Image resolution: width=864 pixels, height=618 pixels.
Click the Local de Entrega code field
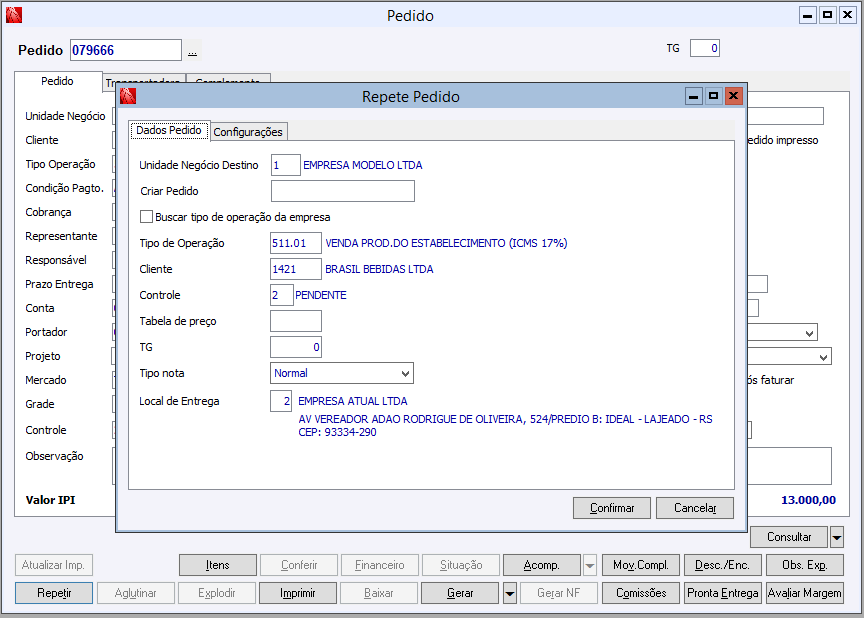[281, 401]
